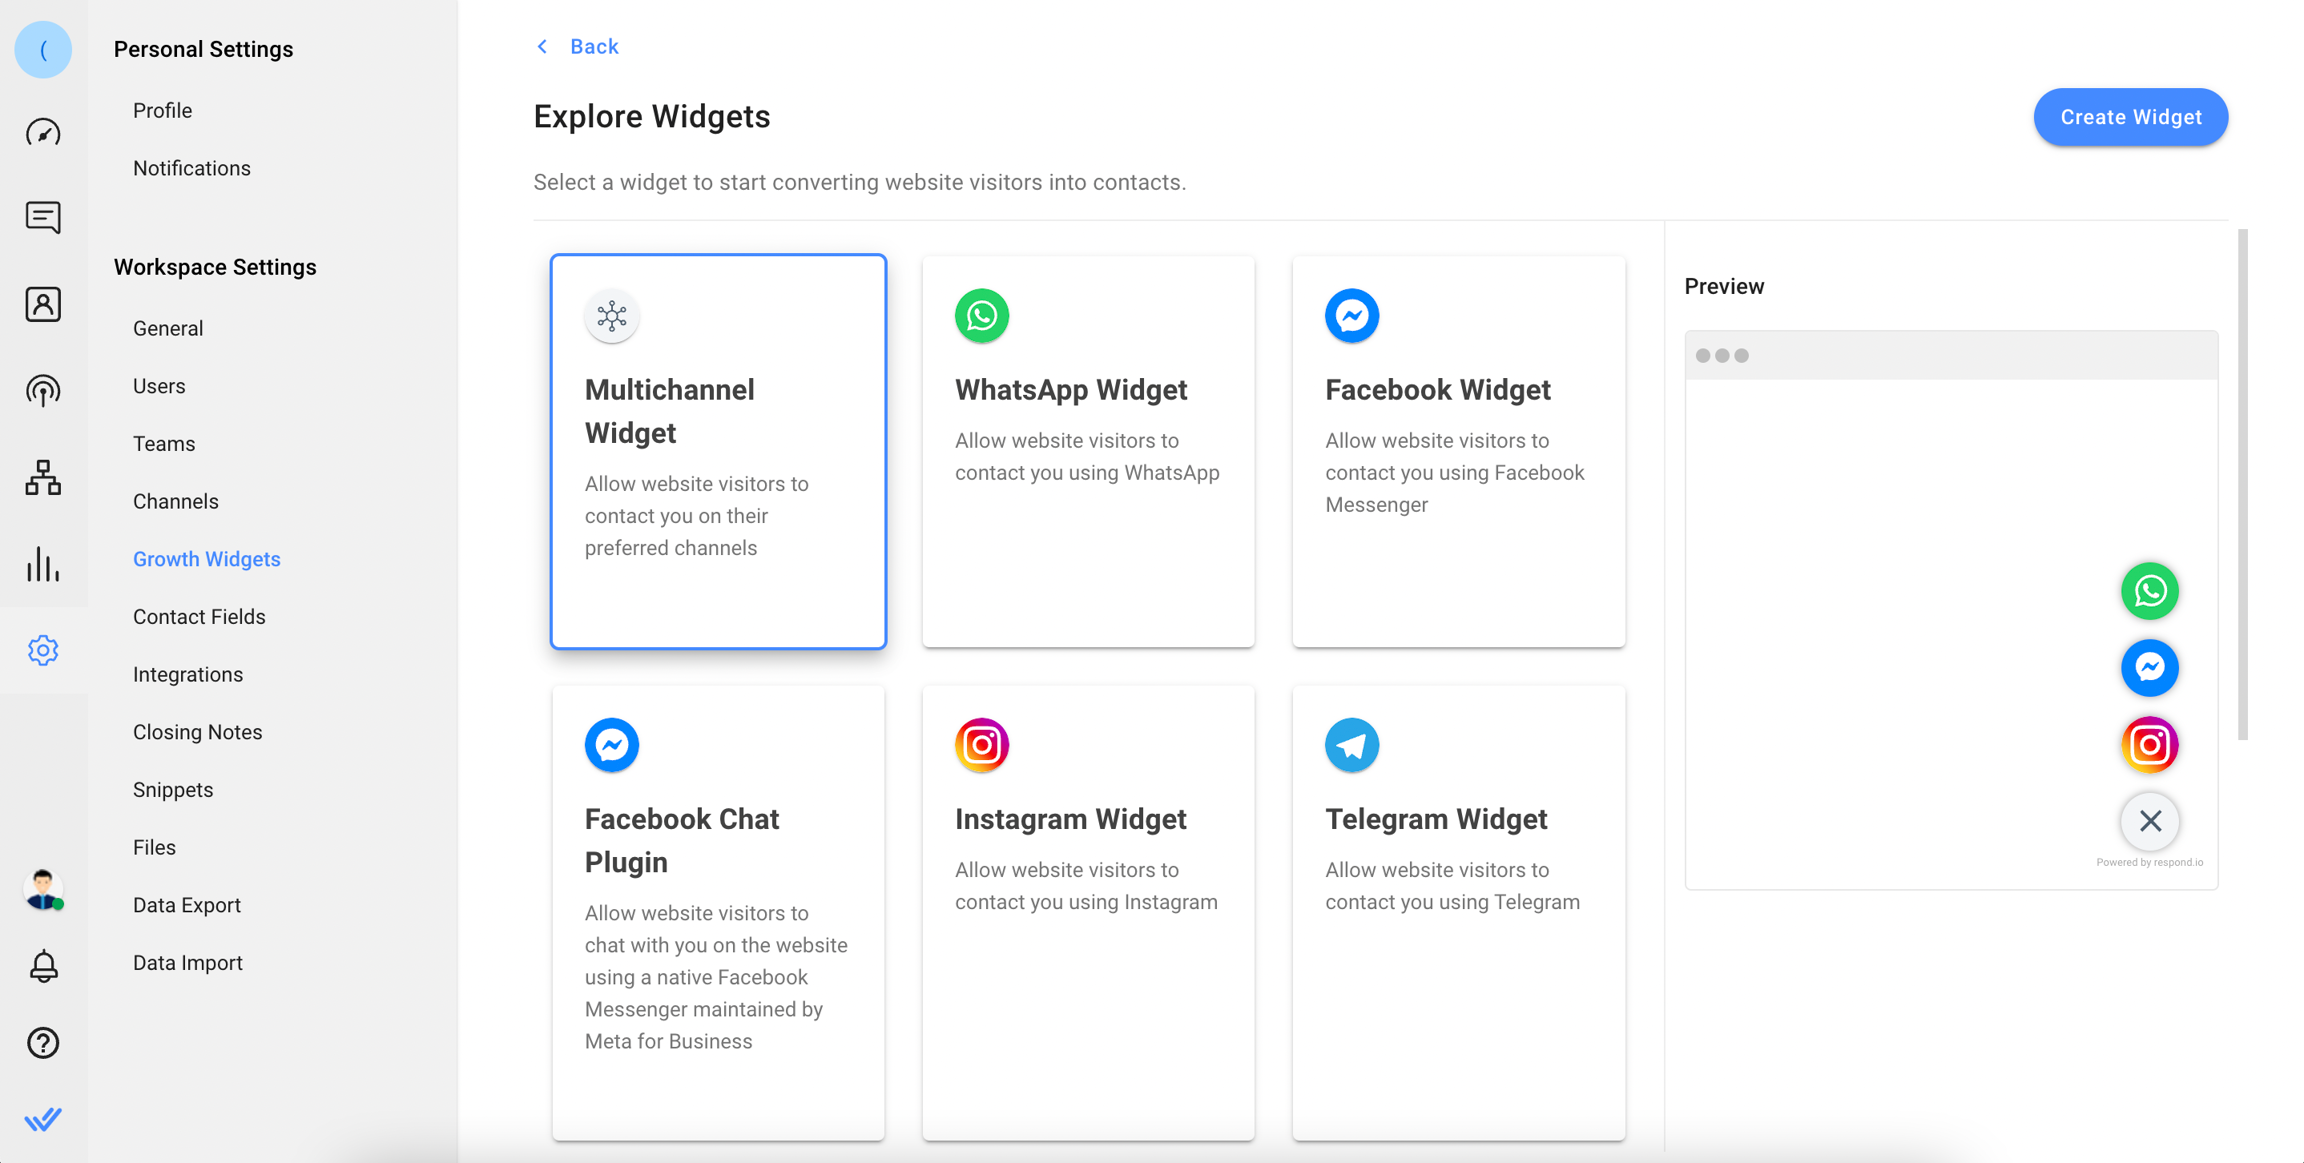This screenshot has width=2304, height=1163.
Task: Click the Broadcasts antenna icon in sidebar
Action: [43, 391]
